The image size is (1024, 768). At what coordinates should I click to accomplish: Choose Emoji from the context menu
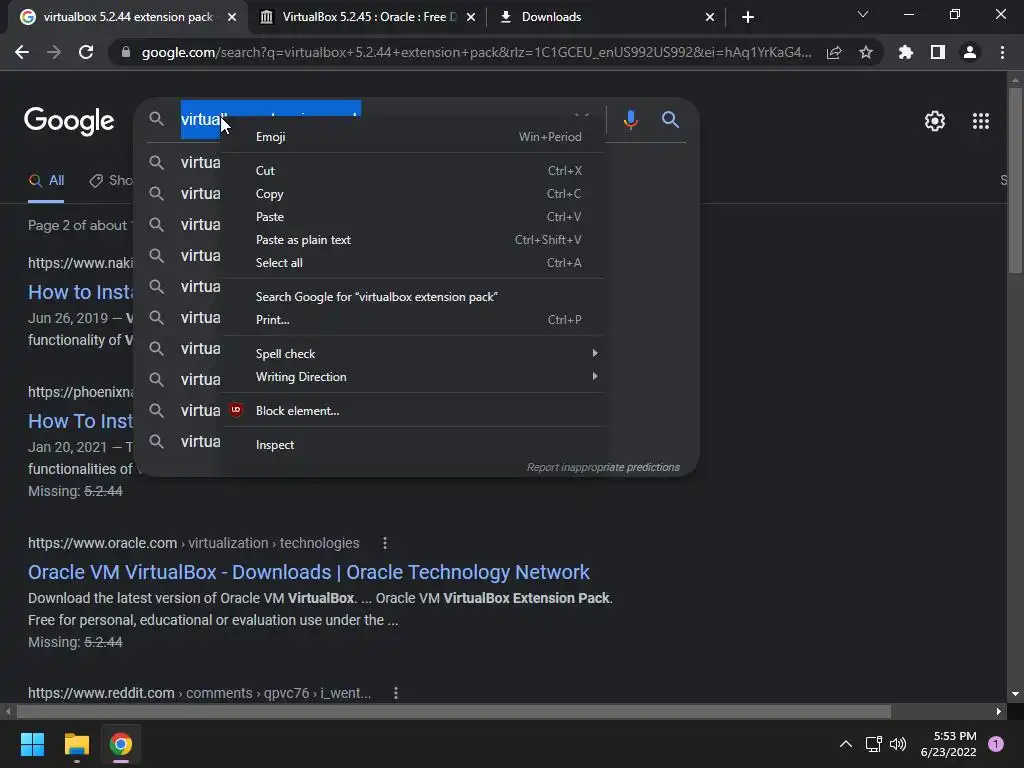414,136
